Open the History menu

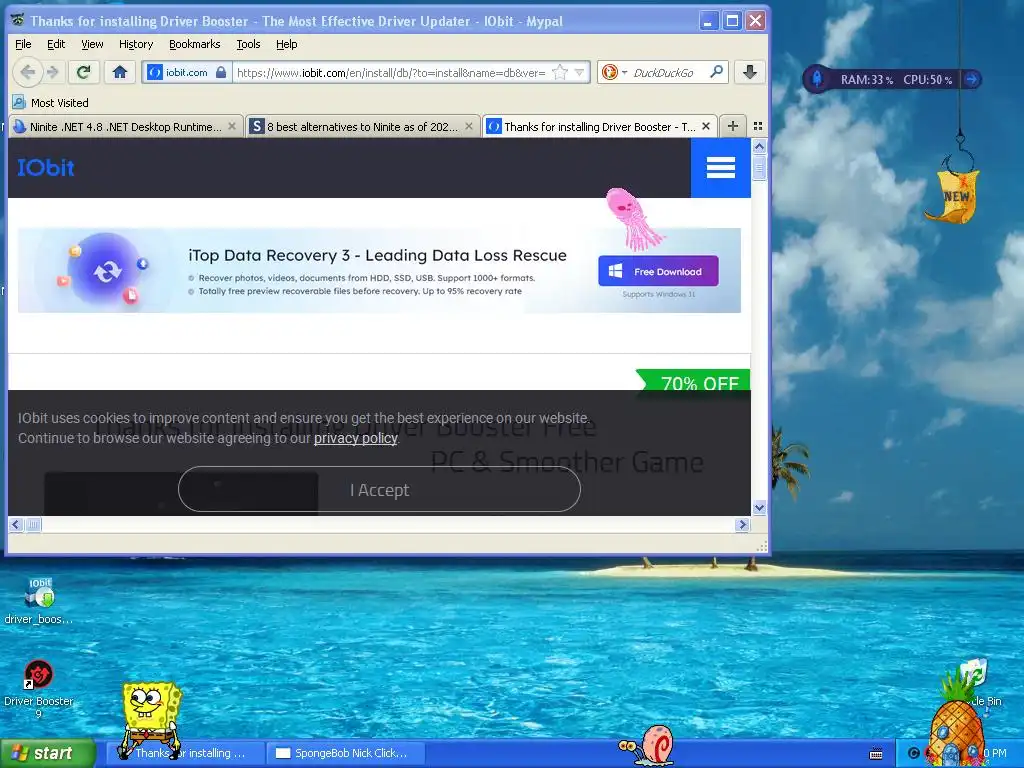click(x=136, y=44)
